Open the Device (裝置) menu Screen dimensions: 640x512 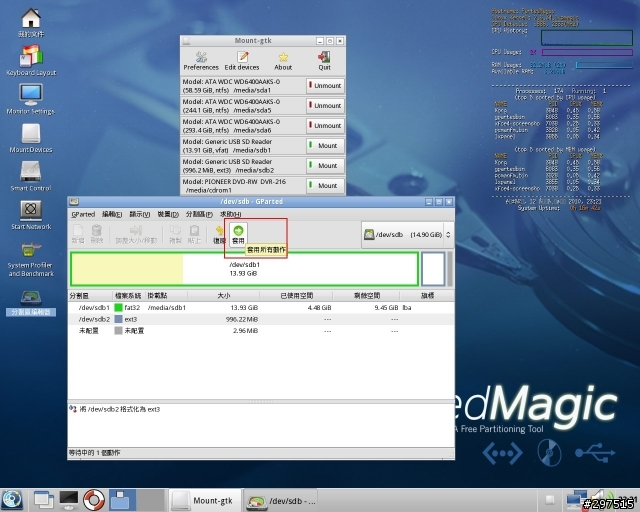(x=168, y=214)
